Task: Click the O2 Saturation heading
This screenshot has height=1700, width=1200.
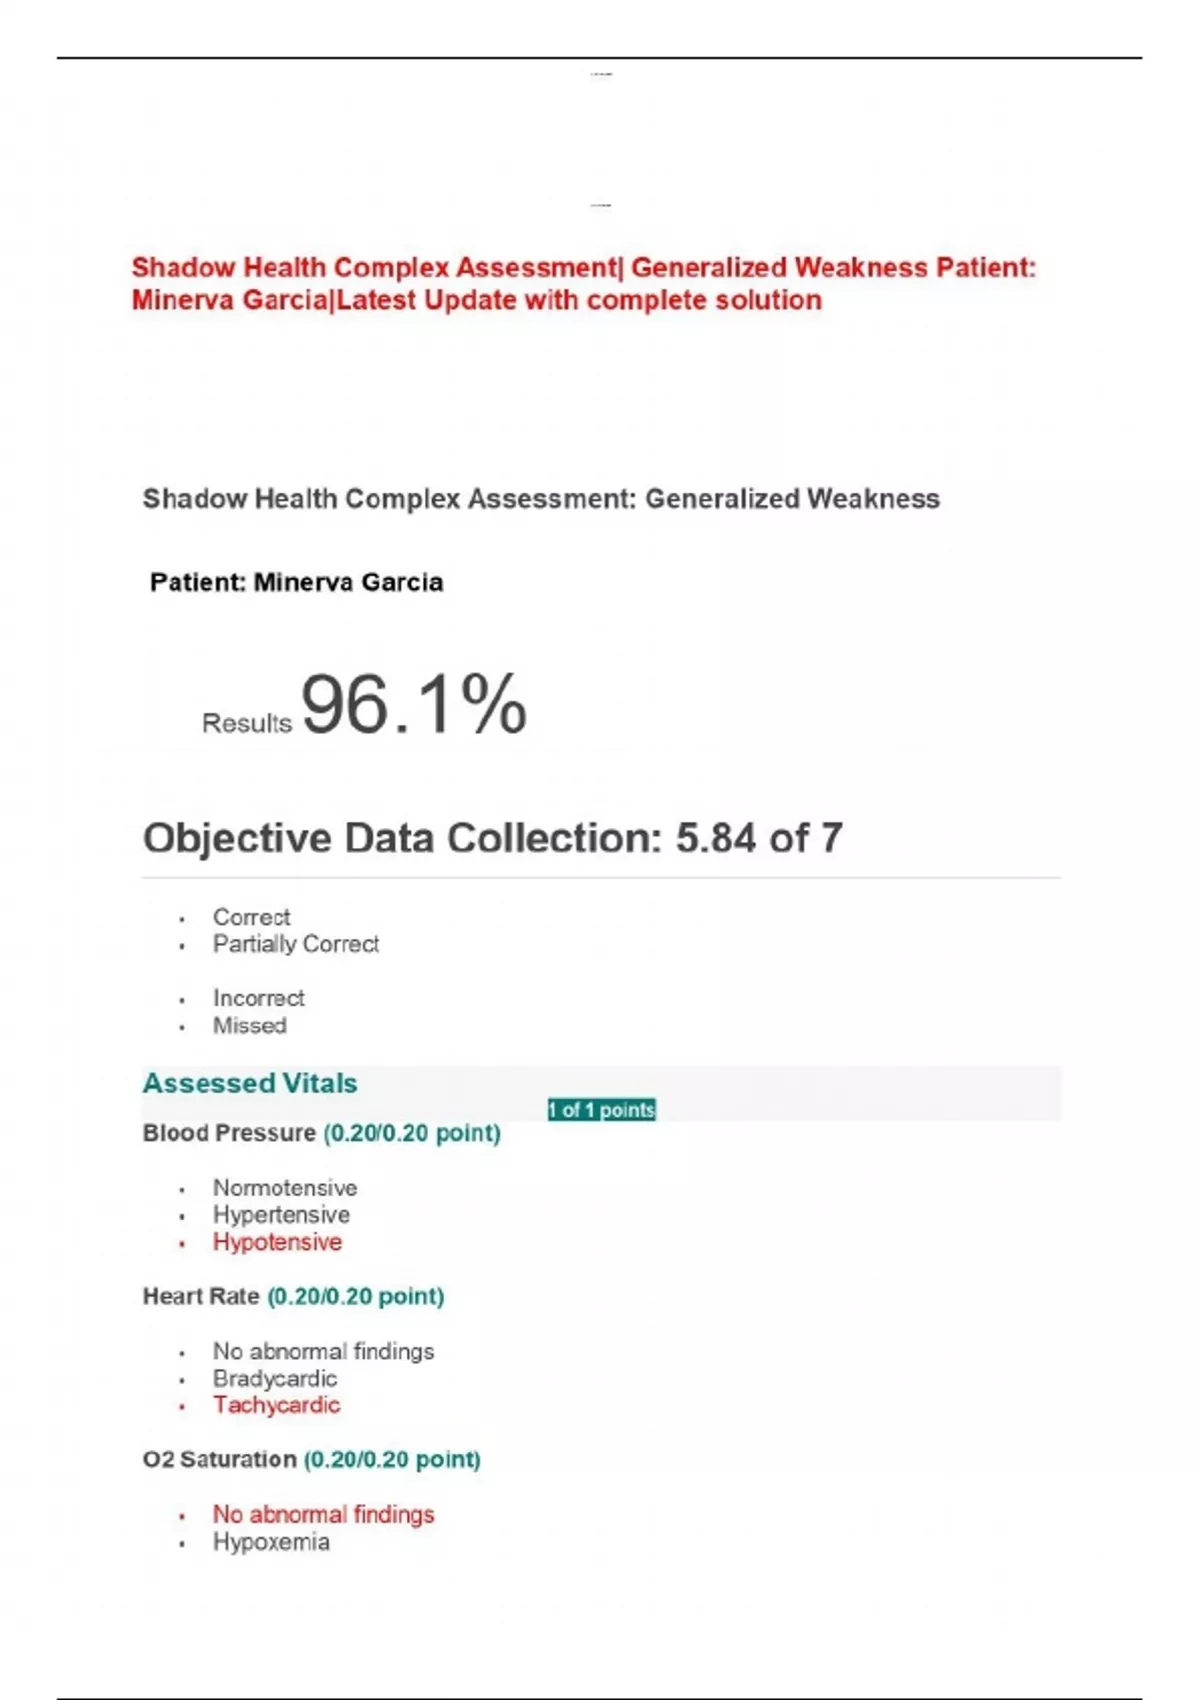Action: 220,1459
